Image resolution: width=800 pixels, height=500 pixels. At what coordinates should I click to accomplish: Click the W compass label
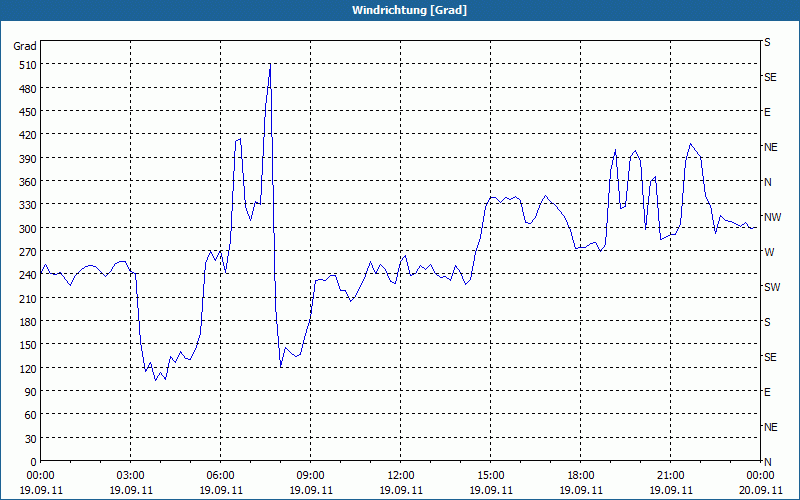pos(769,252)
